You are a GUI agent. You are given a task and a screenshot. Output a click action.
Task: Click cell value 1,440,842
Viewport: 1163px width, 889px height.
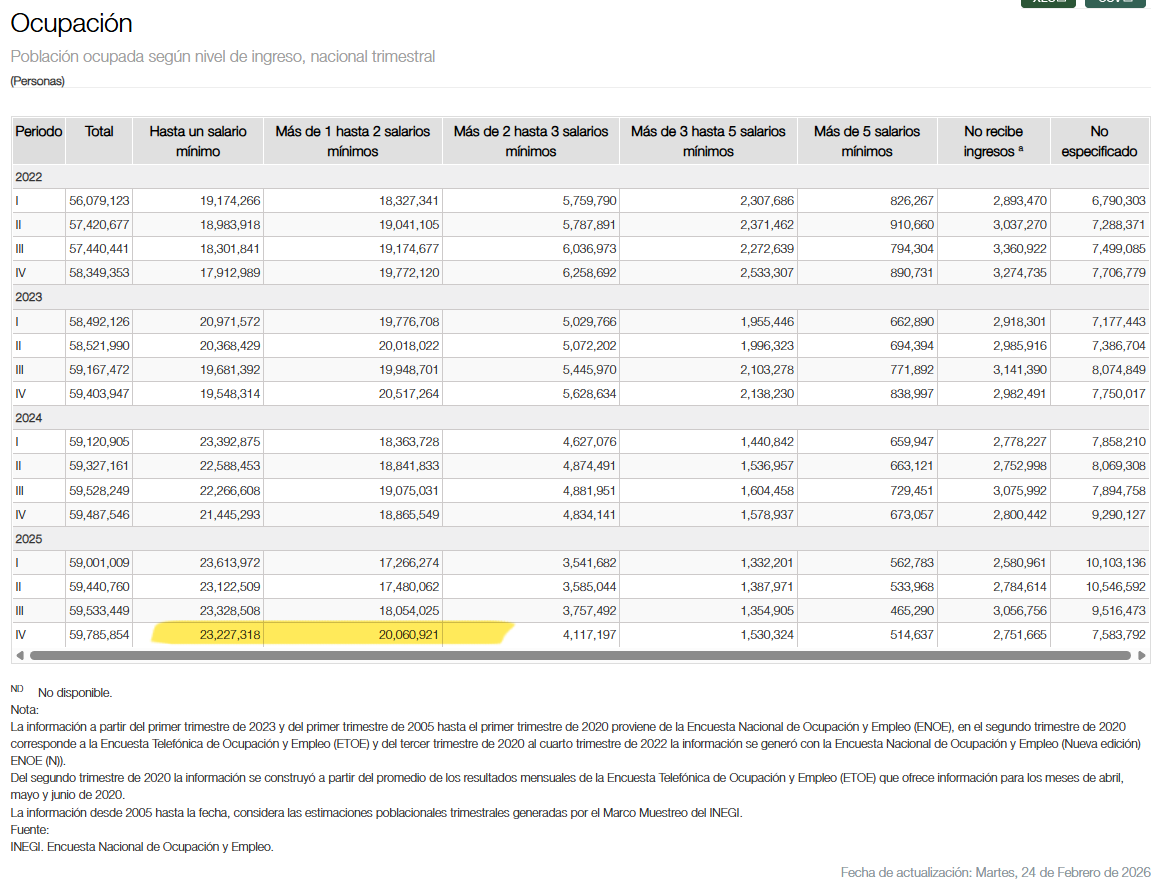click(x=767, y=441)
